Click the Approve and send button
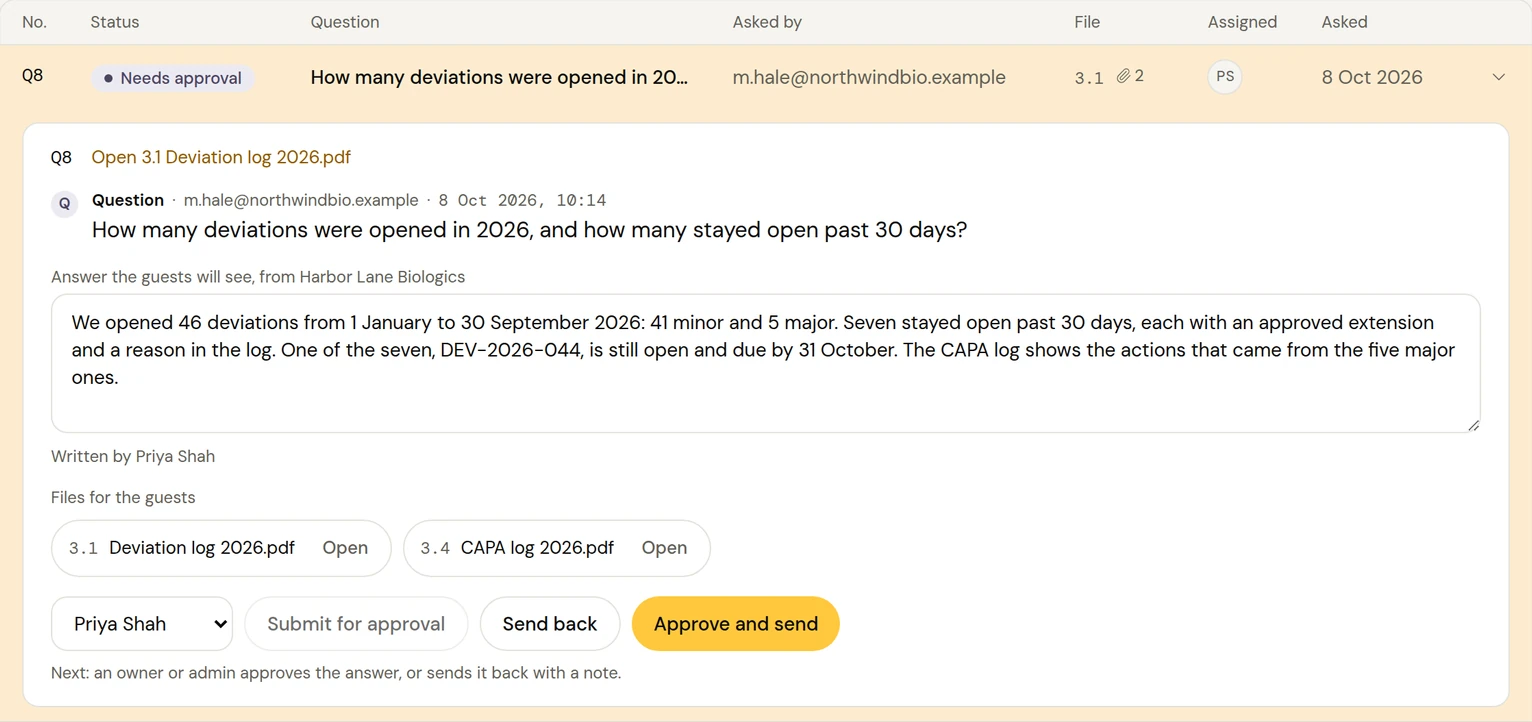This screenshot has width=1532, height=722. [x=736, y=624]
